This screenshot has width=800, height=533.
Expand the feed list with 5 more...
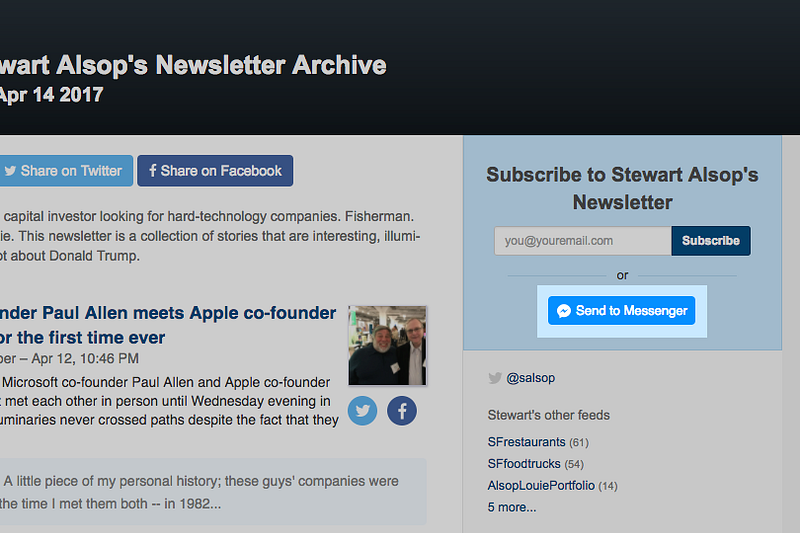(512, 507)
